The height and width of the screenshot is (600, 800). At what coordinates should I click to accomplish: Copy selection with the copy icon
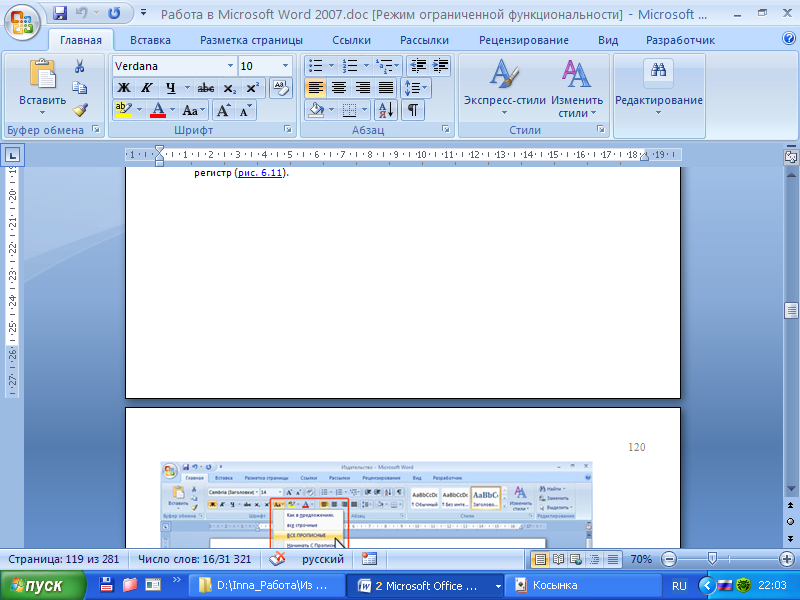[x=80, y=88]
